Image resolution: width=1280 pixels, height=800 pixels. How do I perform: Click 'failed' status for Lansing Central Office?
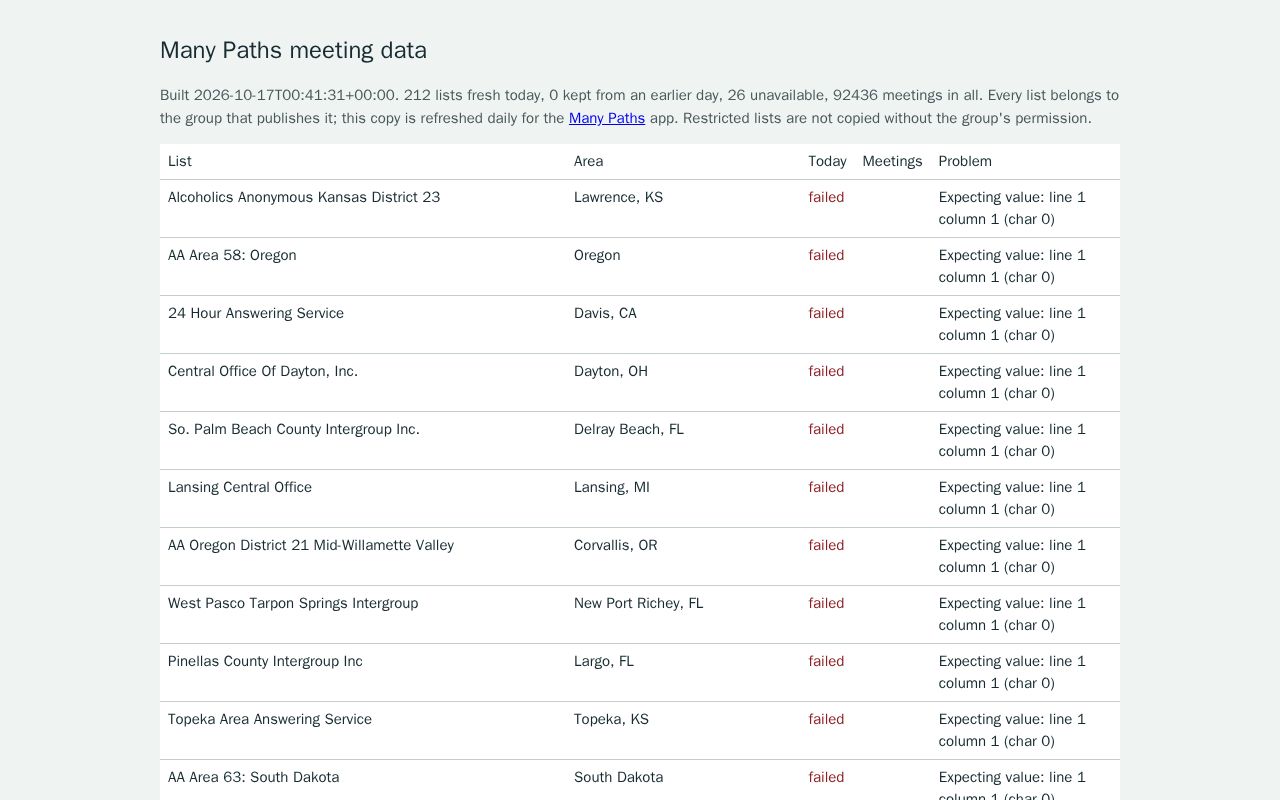coord(826,487)
